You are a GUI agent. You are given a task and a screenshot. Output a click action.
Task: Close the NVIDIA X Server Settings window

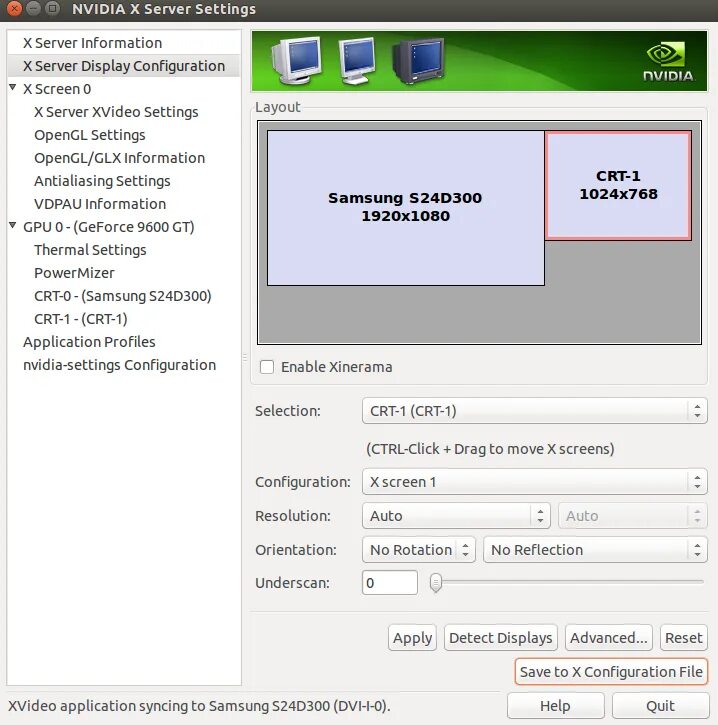tap(14, 9)
